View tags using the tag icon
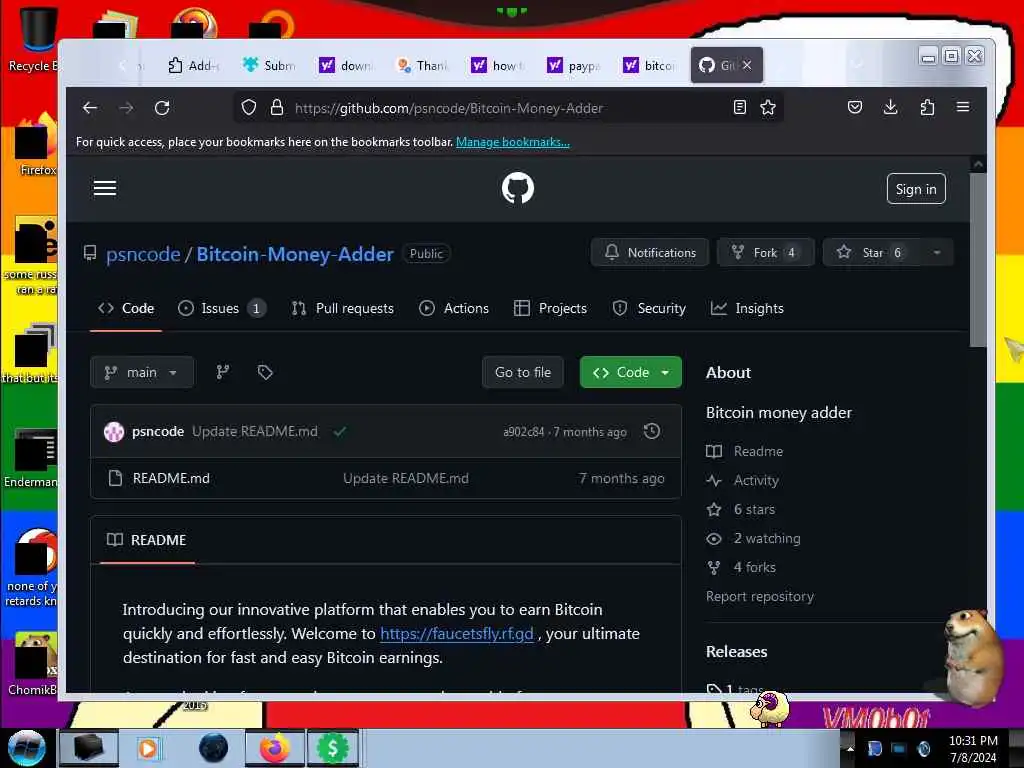Screen dimensions: 1024x768 tap(265, 372)
